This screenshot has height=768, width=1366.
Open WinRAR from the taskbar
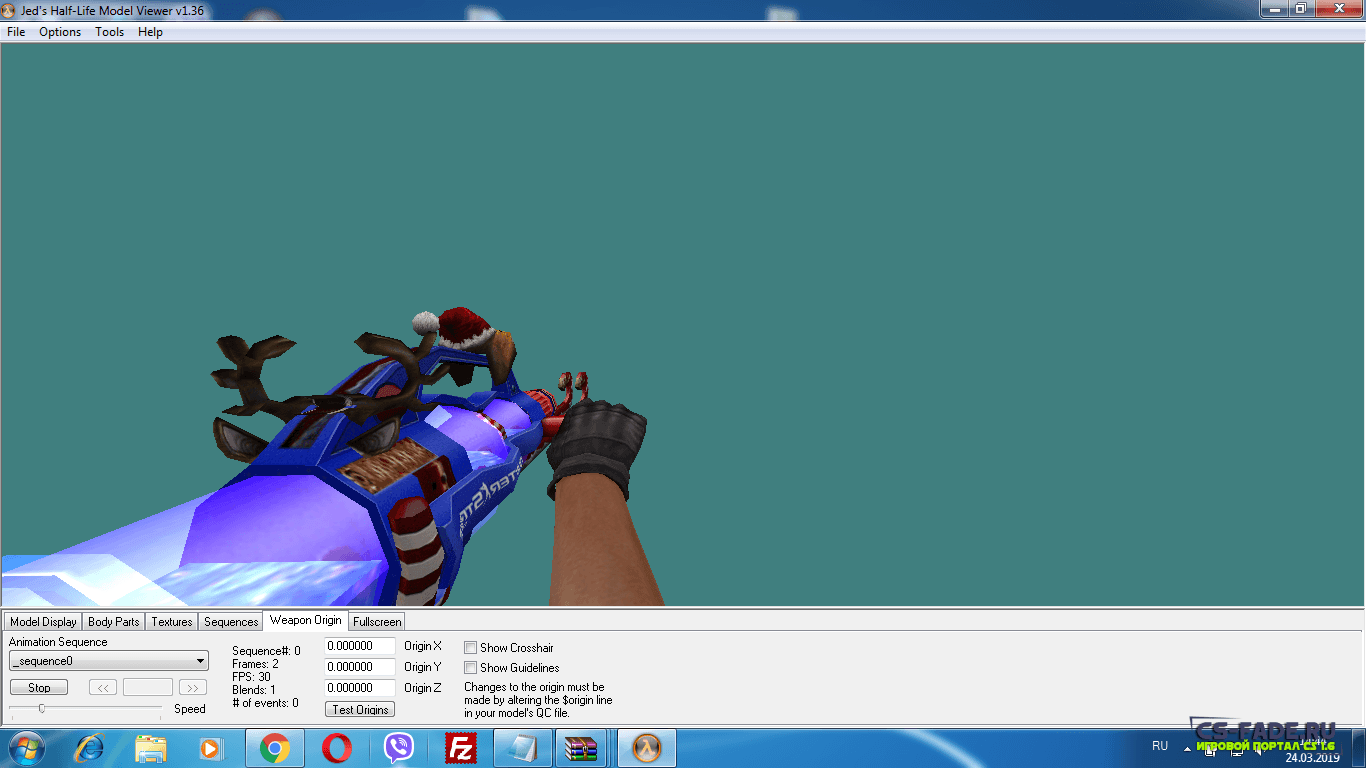(x=583, y=748)
